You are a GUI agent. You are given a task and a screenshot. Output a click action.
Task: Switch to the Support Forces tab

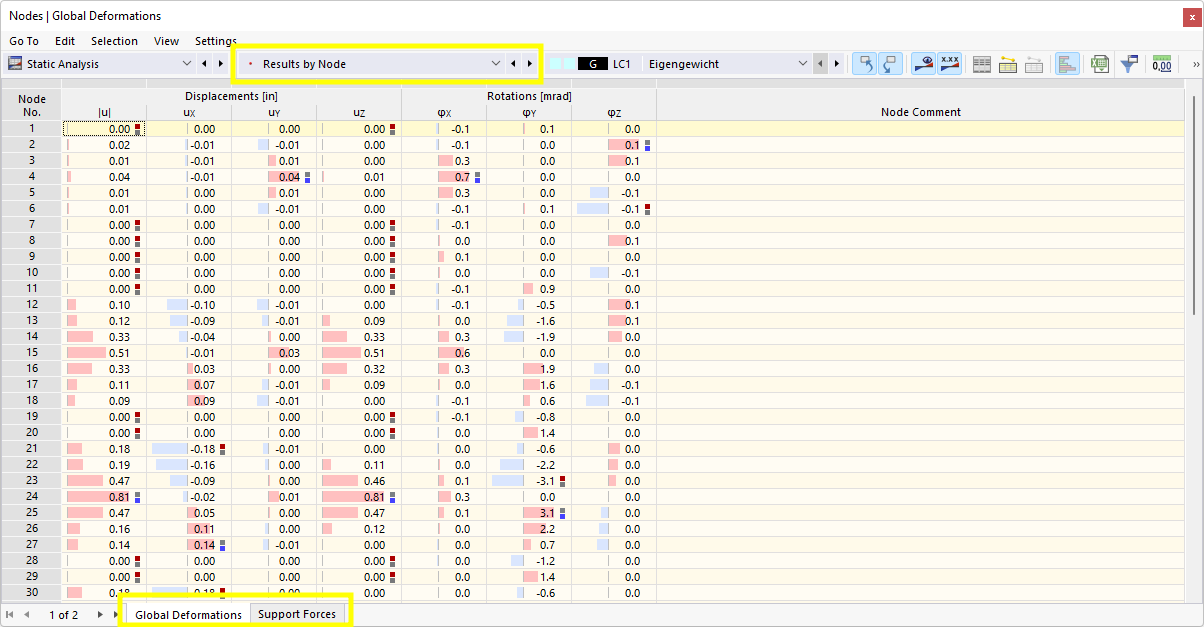[x=297, y=613]
